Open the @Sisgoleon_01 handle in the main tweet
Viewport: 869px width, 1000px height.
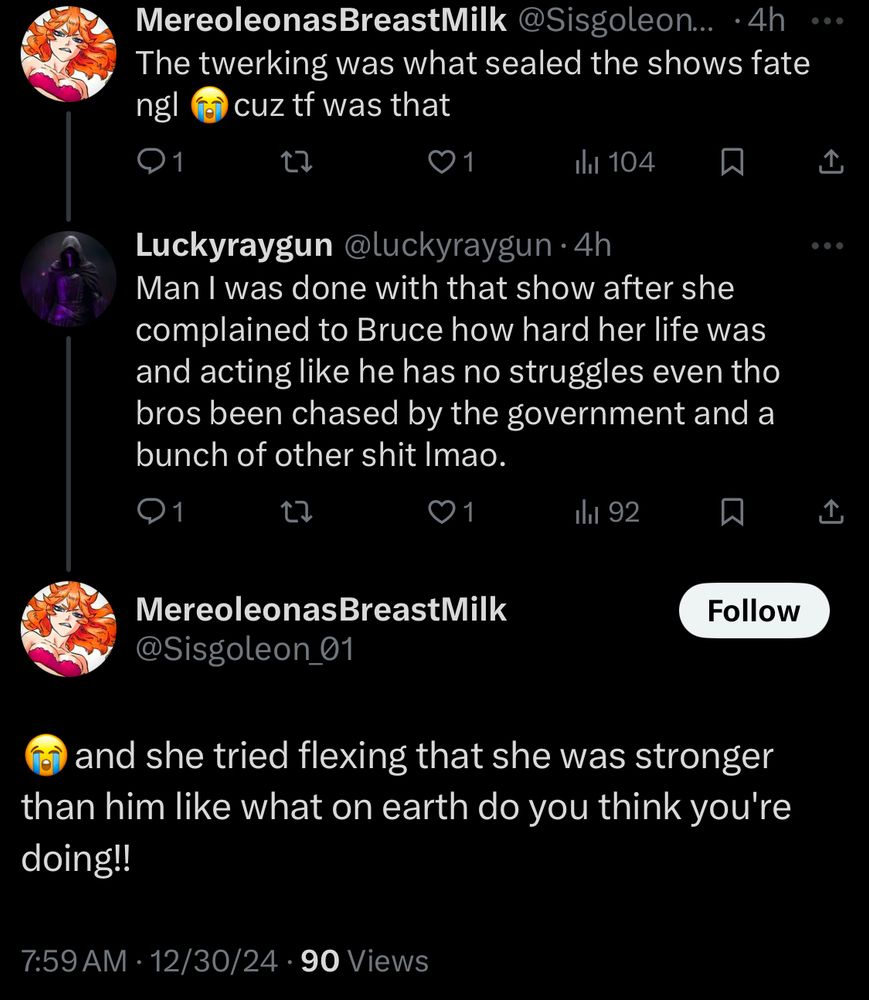tap(244, 650)
